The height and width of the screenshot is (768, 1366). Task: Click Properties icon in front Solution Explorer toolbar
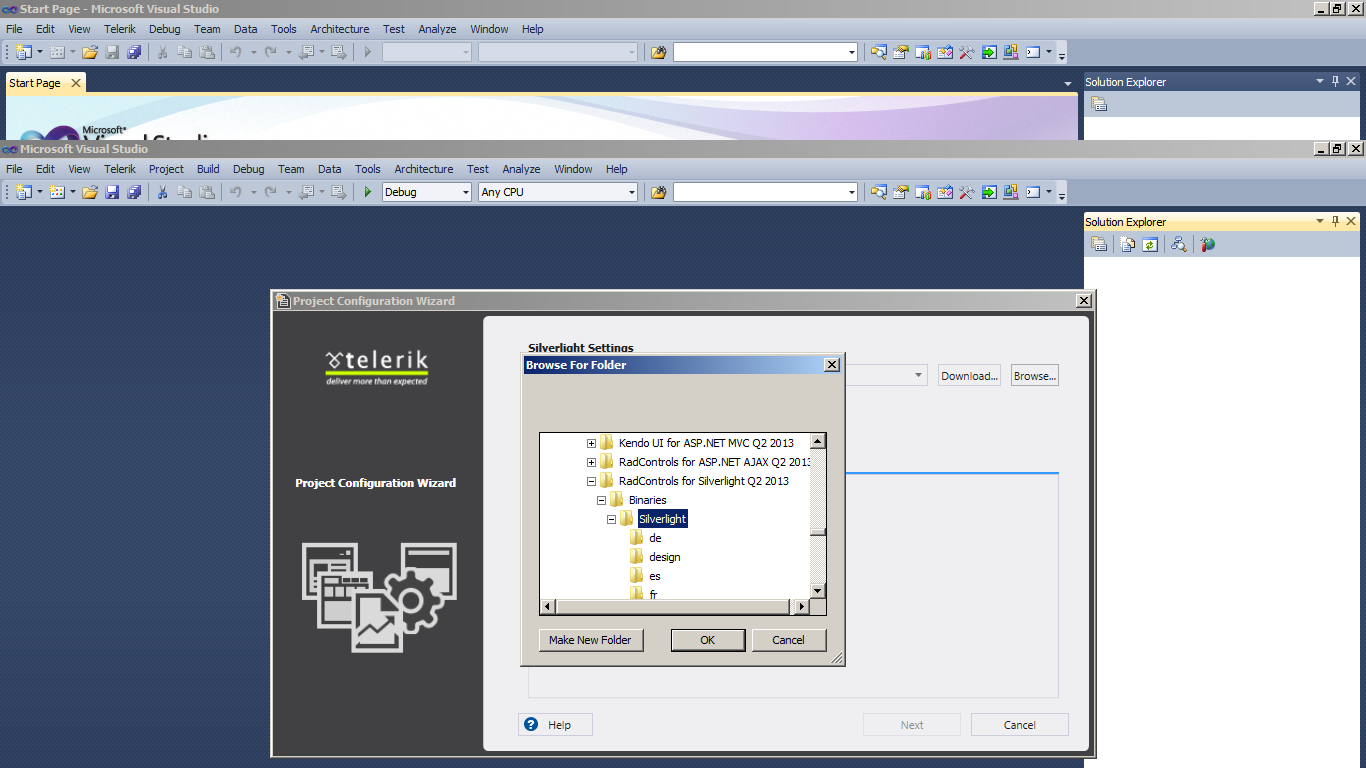click(1099, 244)
